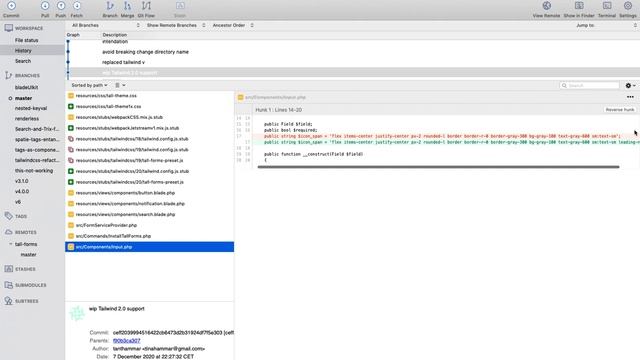The width and height of the screenshot is (640, 360).
Task: Select the this-not-working branch
Action: [x=34, y=171]
